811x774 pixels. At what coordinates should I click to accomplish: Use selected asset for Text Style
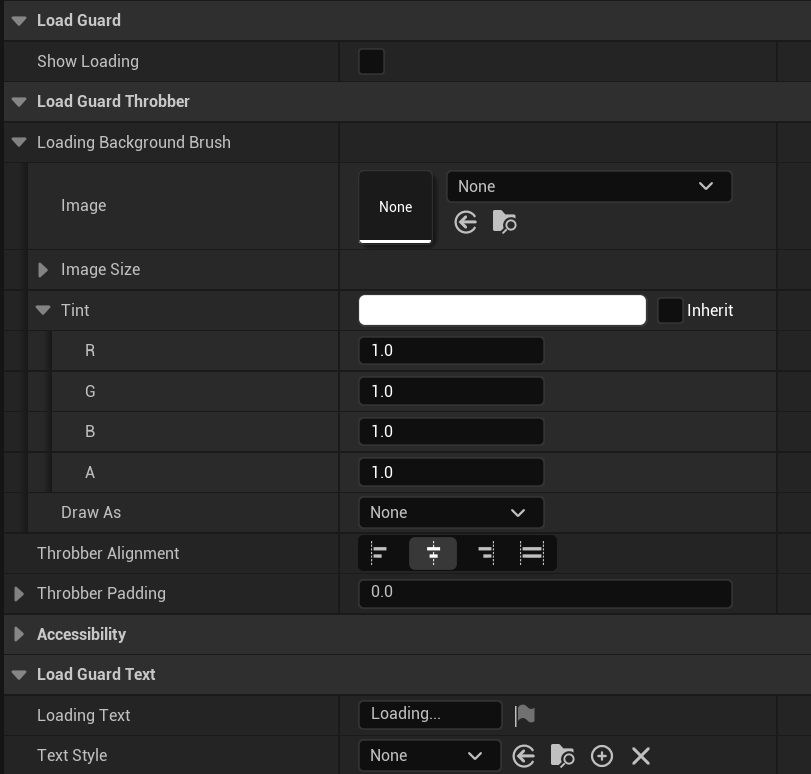coord(523,756)
